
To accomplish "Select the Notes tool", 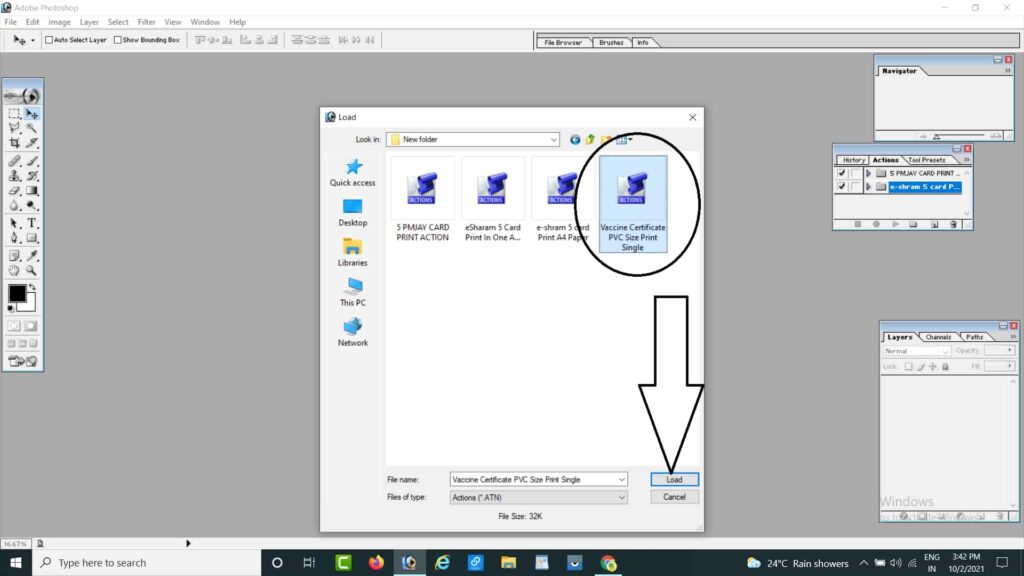I will [14, 255].
